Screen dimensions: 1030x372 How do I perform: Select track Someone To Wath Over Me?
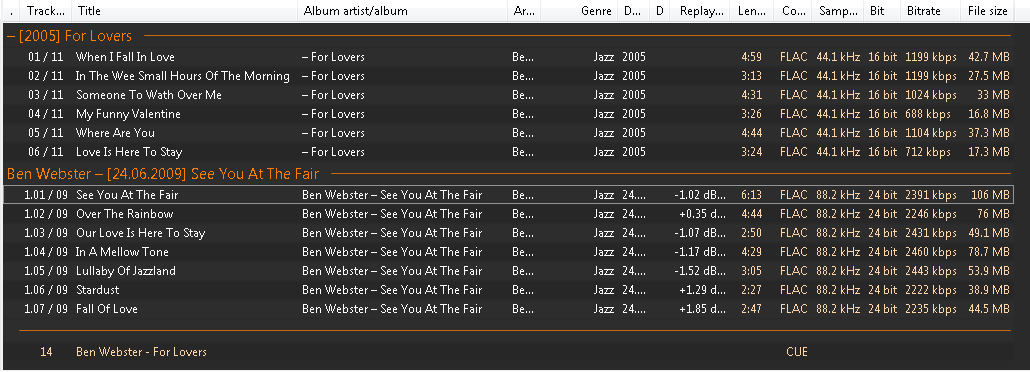[148, 95]
